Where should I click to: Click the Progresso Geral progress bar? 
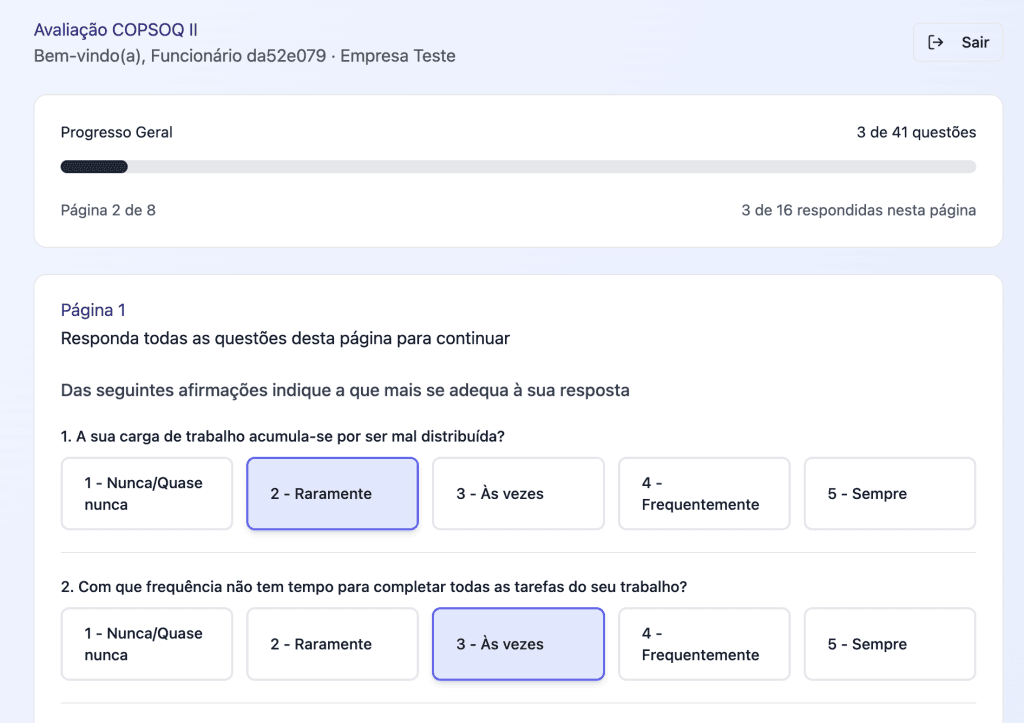coord(518,166)
